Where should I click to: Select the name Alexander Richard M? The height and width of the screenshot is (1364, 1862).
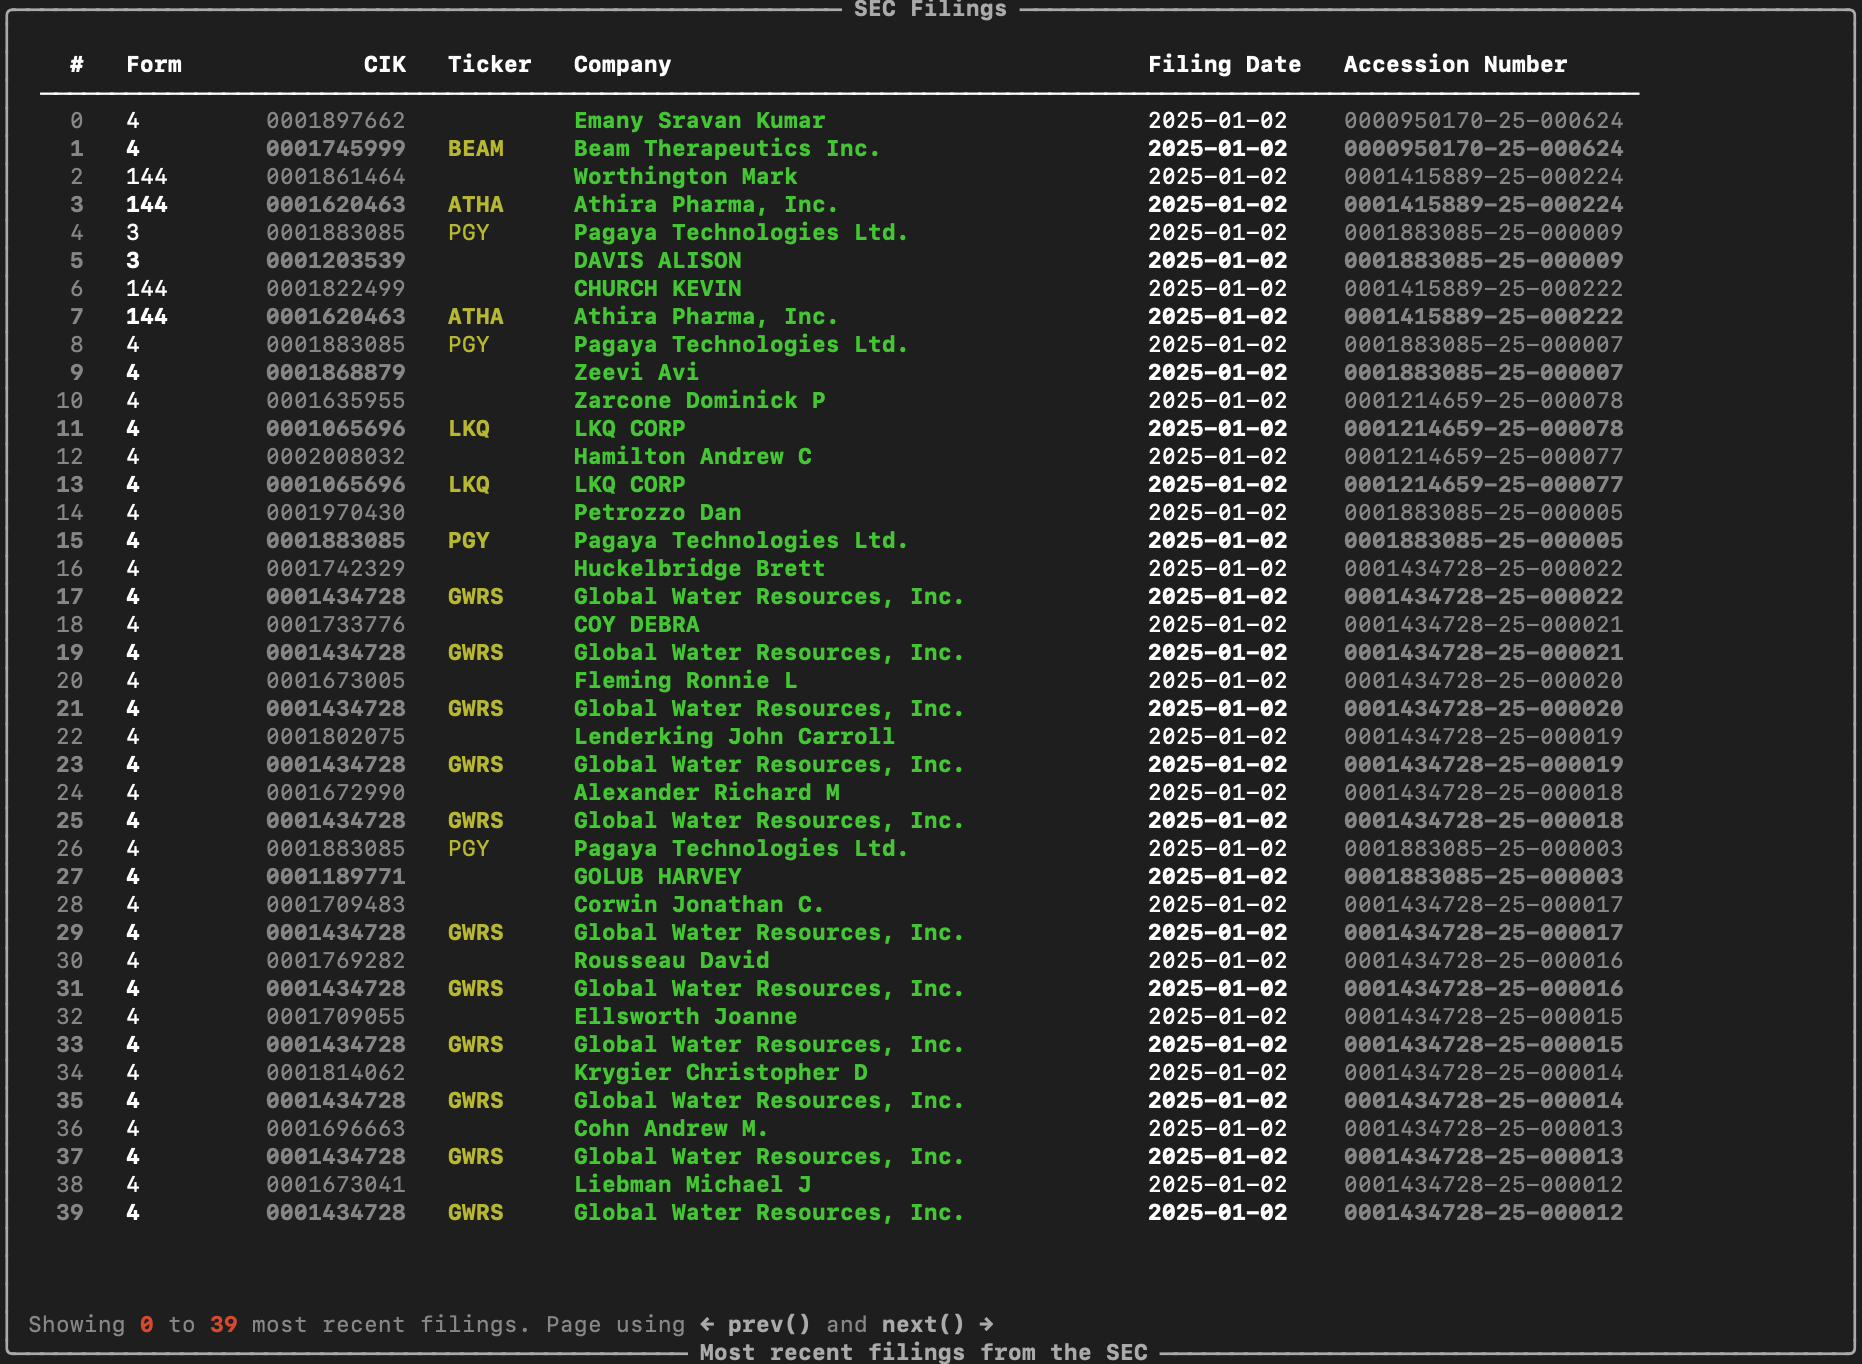pyautogui.click(x=706, y=792)
